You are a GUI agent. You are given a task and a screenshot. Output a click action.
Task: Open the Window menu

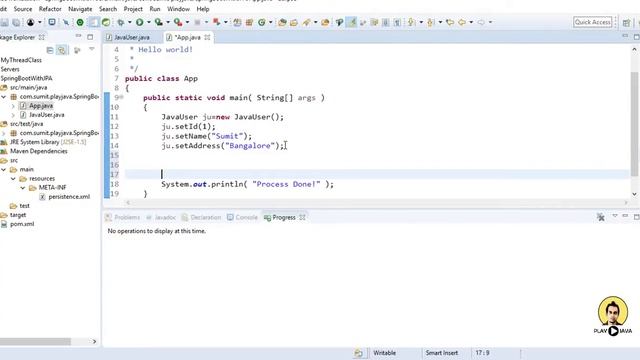[178, 9]
